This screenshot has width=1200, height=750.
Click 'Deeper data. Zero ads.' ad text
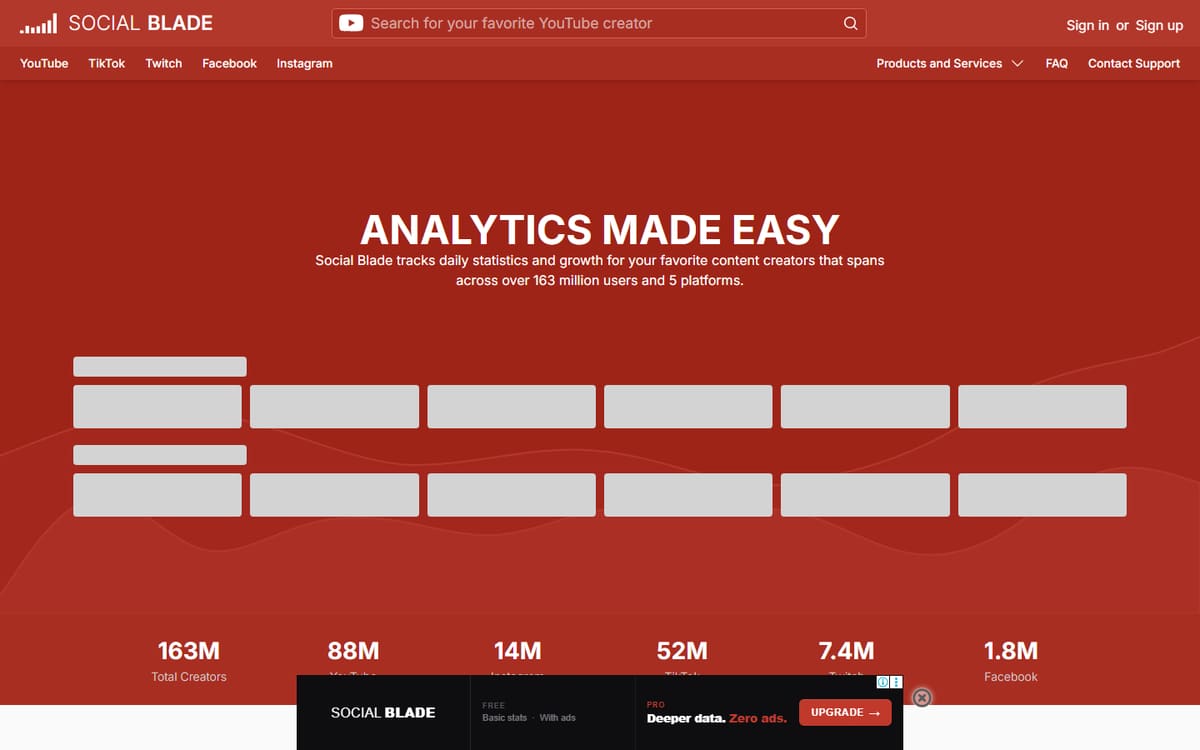(x=717, y=718)
